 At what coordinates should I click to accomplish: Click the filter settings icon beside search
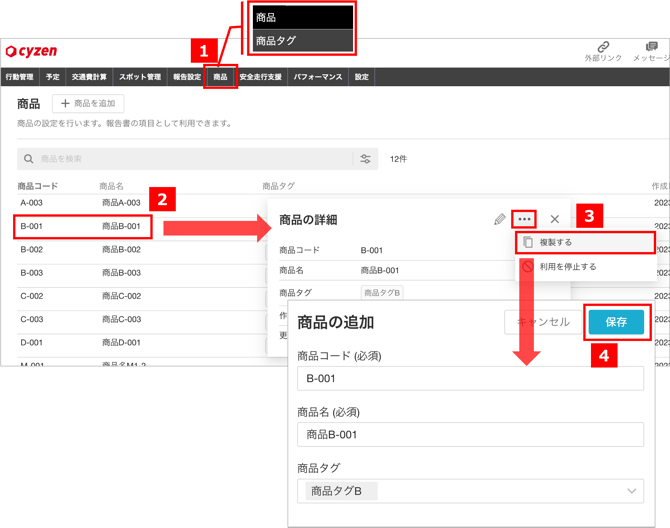pos(365,159)
